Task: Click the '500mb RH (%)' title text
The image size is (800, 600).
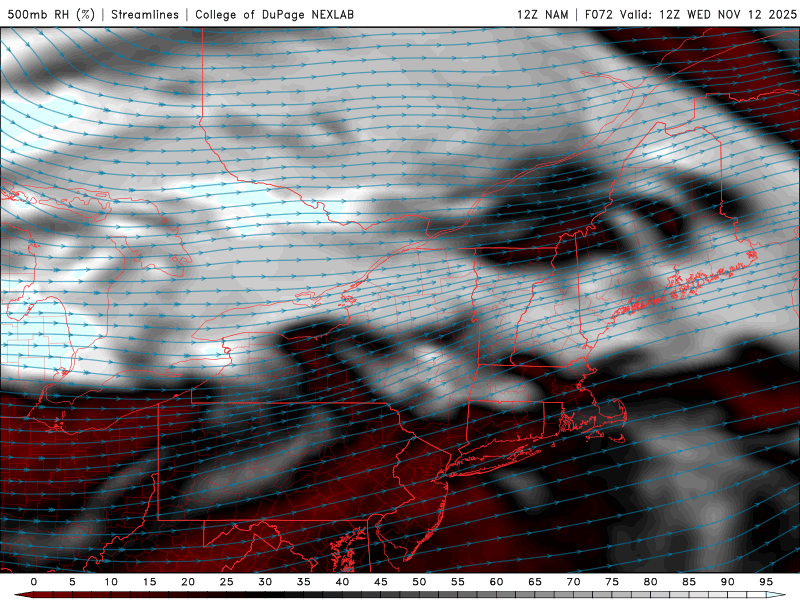Action: point(52,14)
